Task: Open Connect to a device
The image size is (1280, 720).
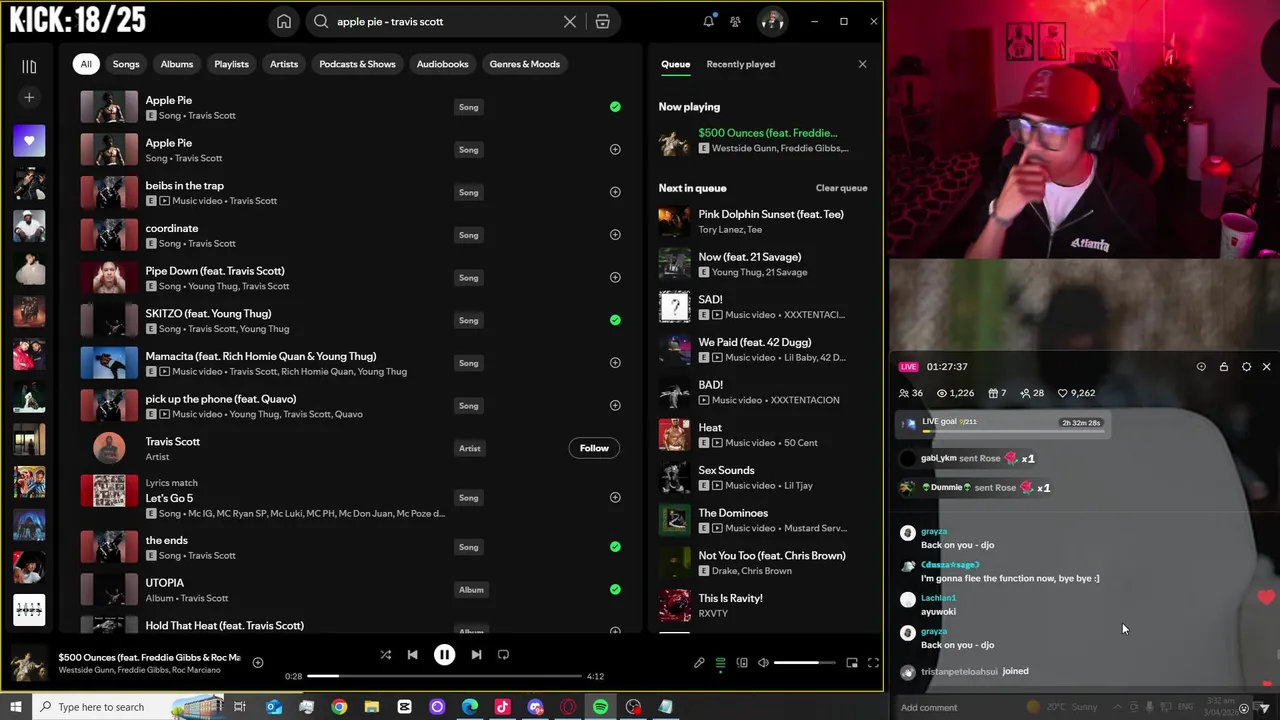Action: [742, 663]
